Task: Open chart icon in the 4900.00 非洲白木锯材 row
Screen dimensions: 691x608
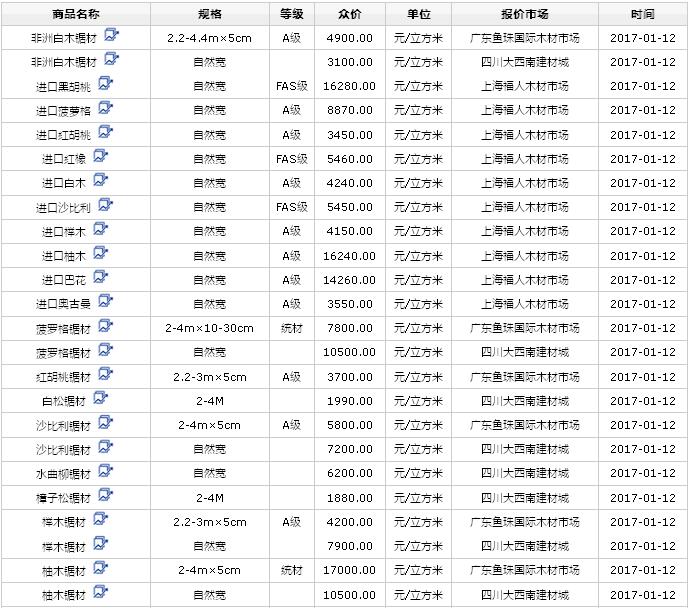Action: pyautogui.click(x=112, y=35)
